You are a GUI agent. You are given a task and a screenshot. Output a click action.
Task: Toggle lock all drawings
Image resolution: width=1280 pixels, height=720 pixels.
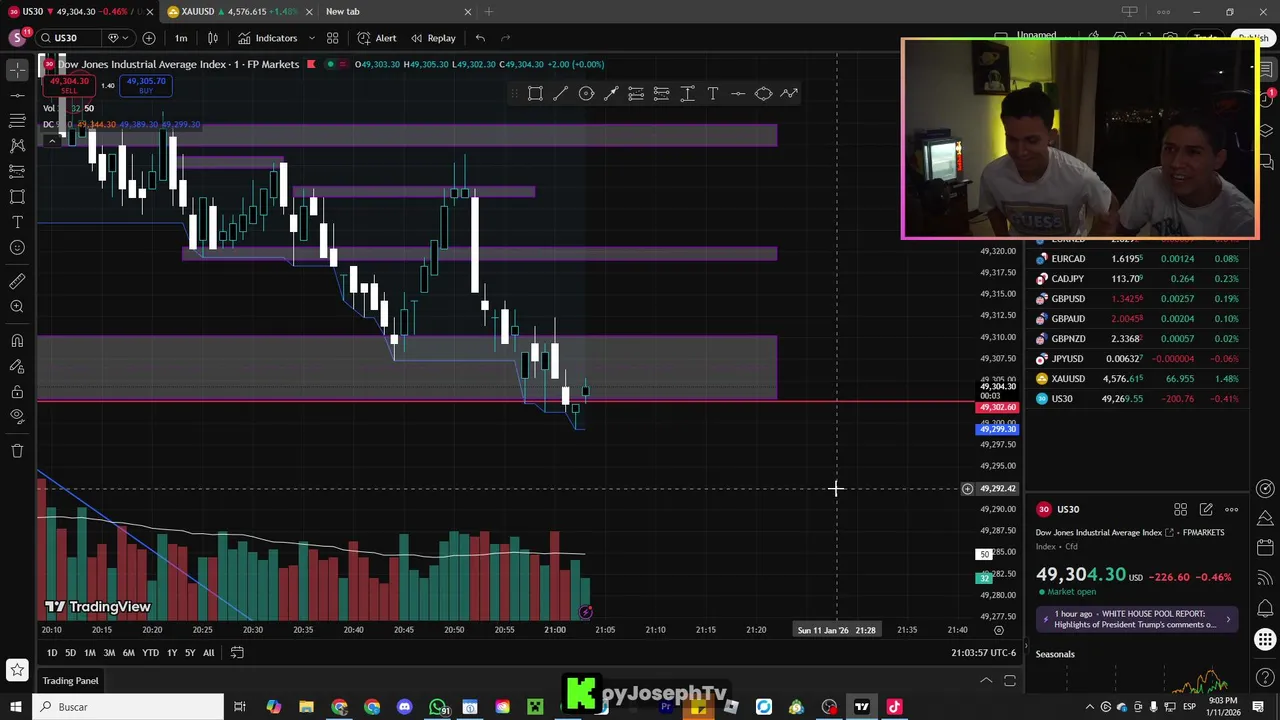pos(17,392)
